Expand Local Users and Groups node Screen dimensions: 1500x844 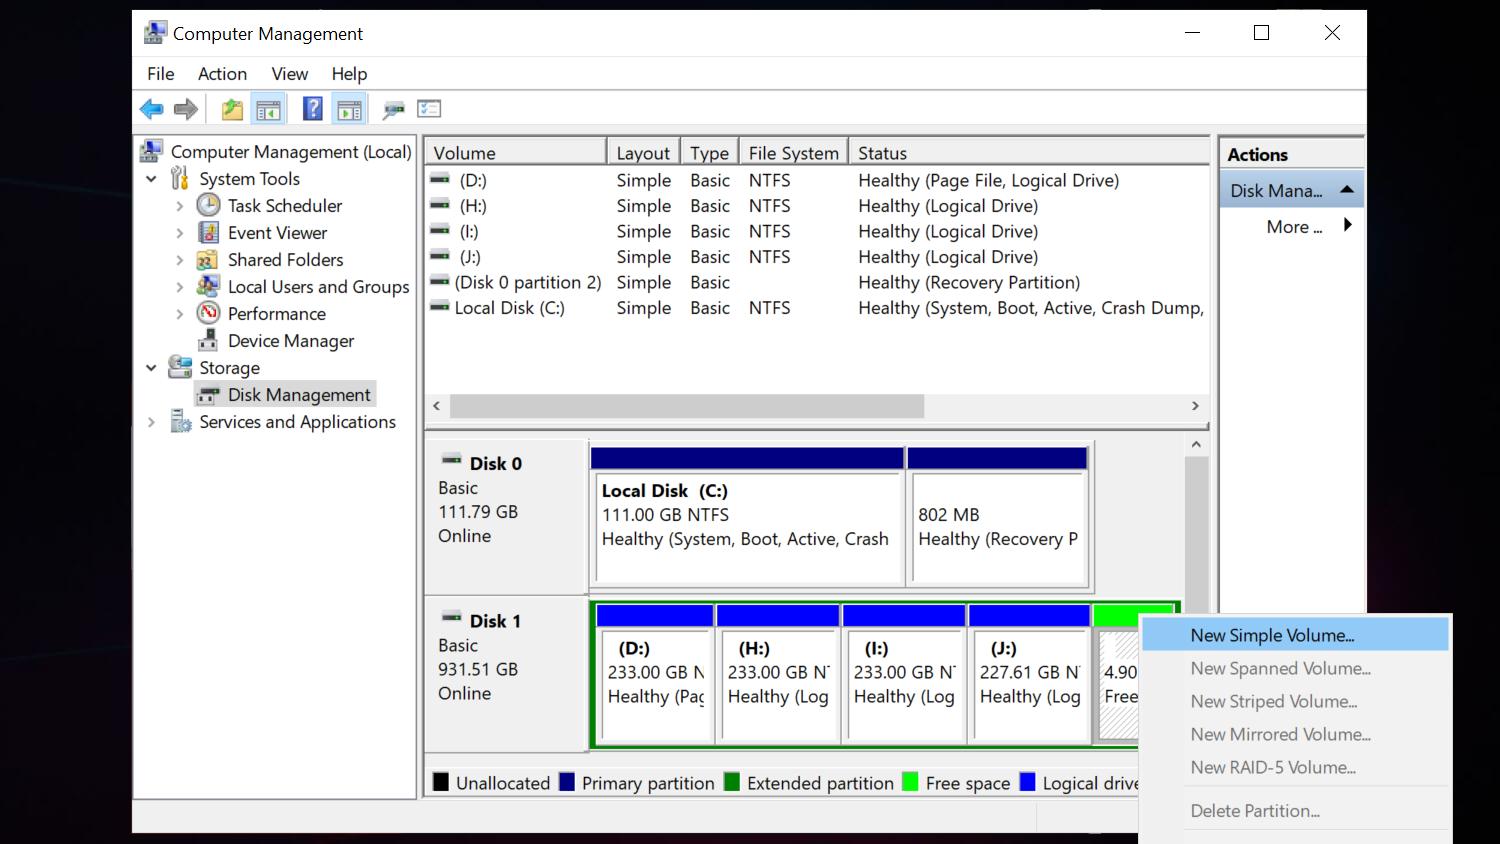[179, 287]
